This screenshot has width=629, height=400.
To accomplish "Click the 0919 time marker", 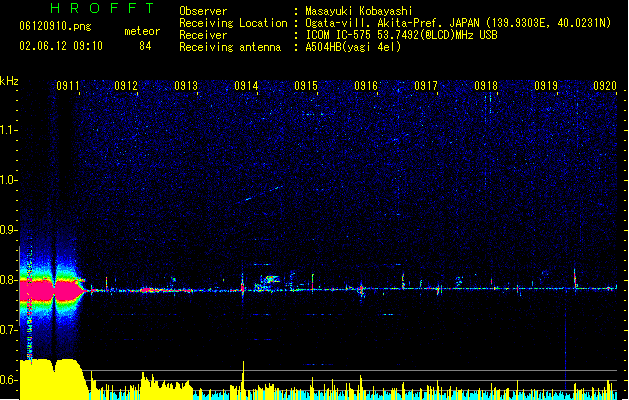I will coord(546,86).
